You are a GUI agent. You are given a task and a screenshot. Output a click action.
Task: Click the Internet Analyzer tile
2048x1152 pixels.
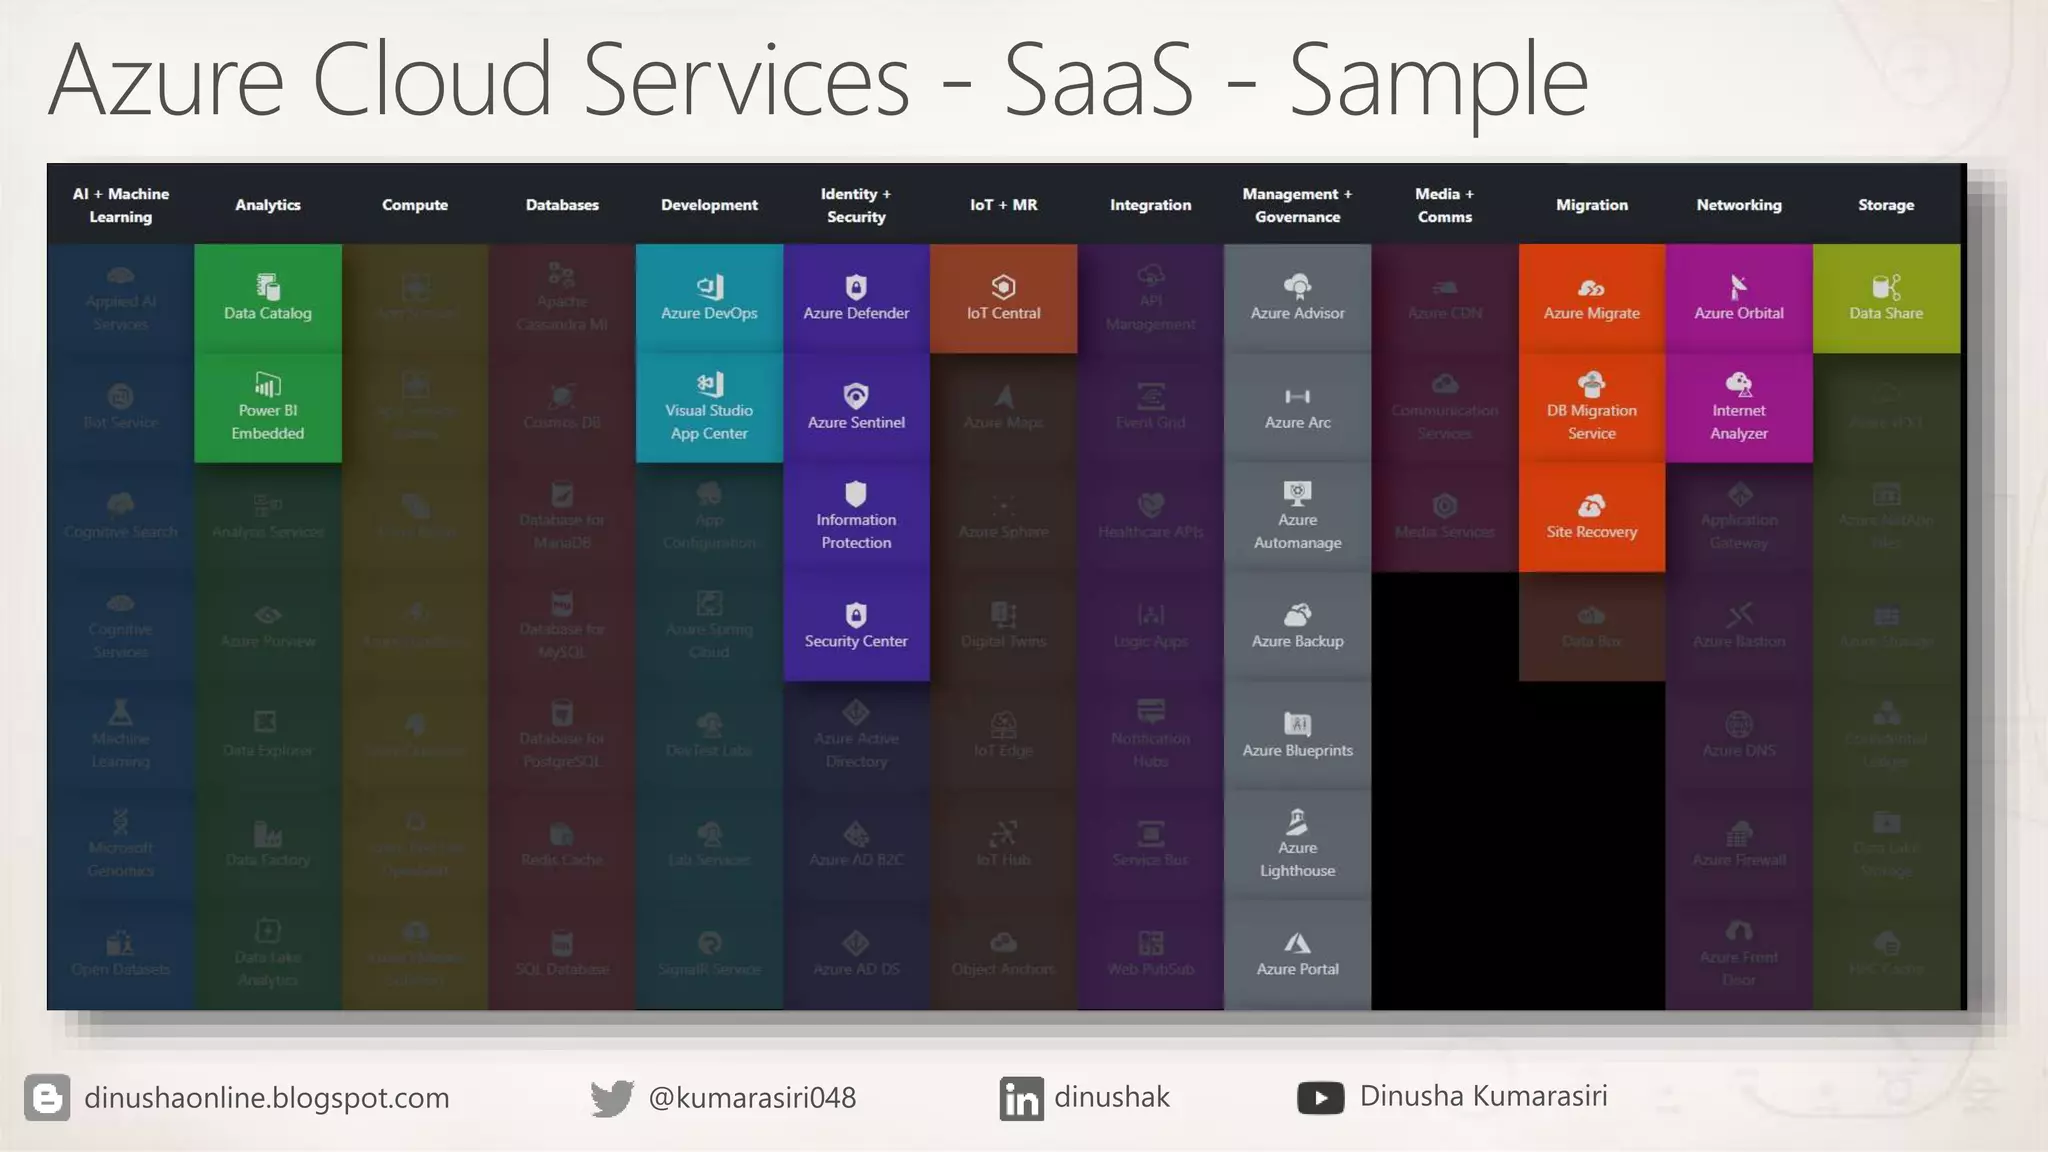pyautogui.click(x=1739, y=408)
